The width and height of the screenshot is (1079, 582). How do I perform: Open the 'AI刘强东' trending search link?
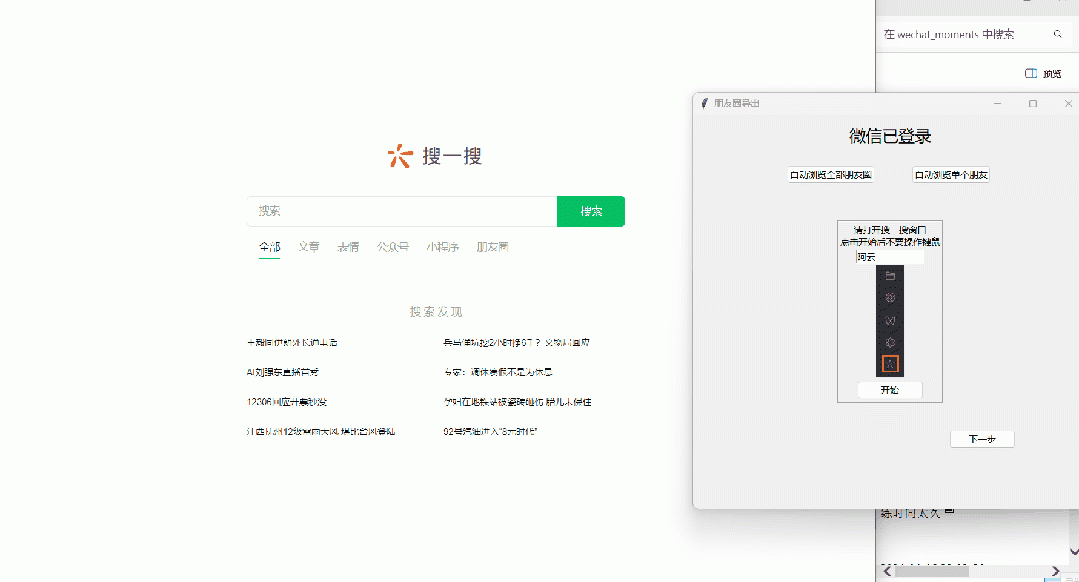pos(282,372)
